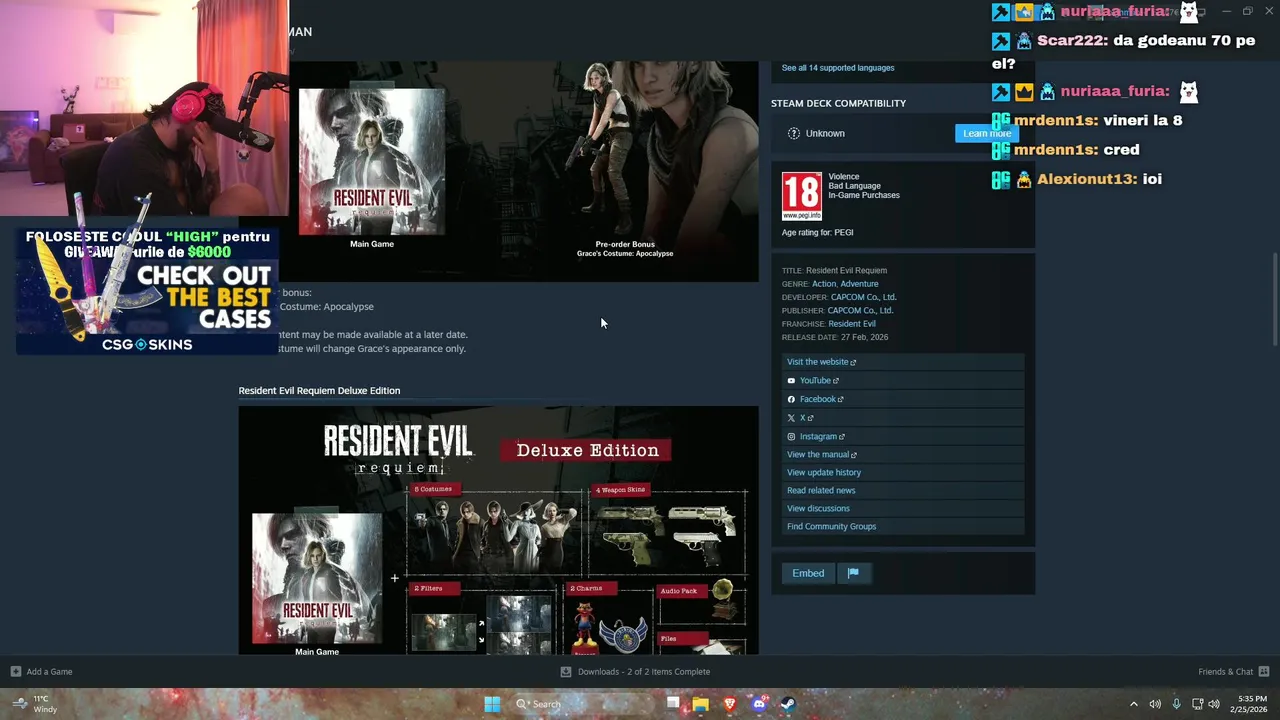Open Discord from the taskbar
Image resolution: width=1280 pixels, height=720 pixels.
point(759,704)
